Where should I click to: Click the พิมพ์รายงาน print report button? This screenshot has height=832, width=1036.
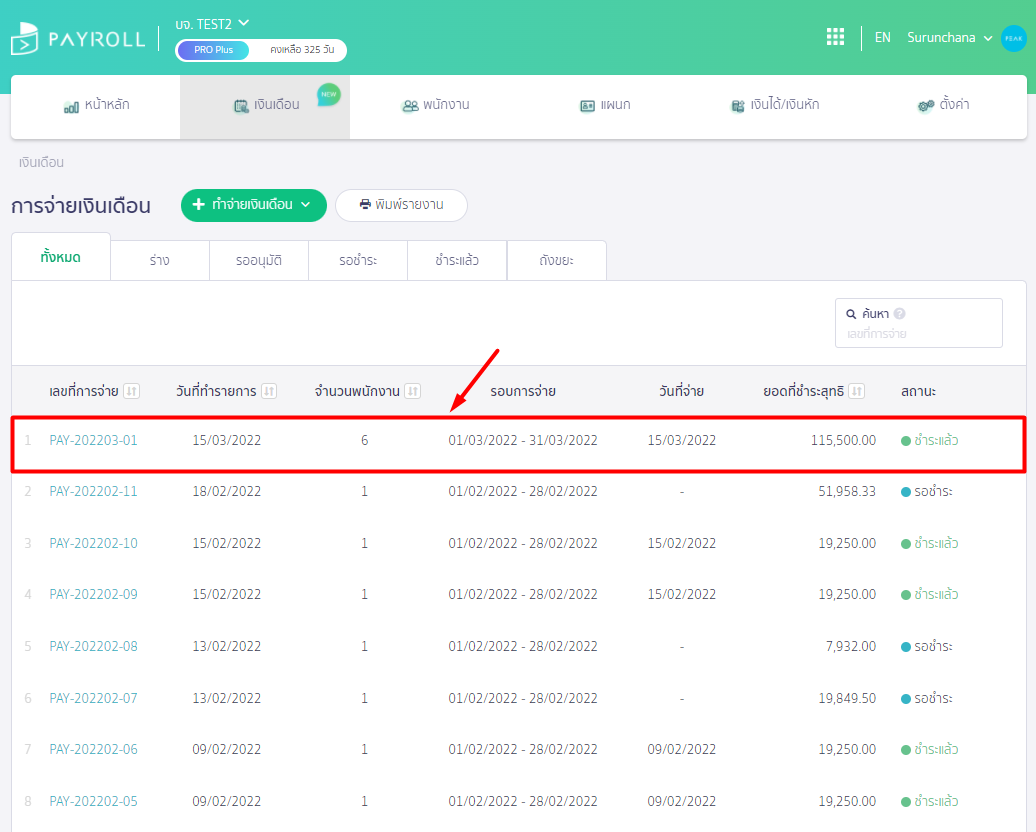[401, 205]
